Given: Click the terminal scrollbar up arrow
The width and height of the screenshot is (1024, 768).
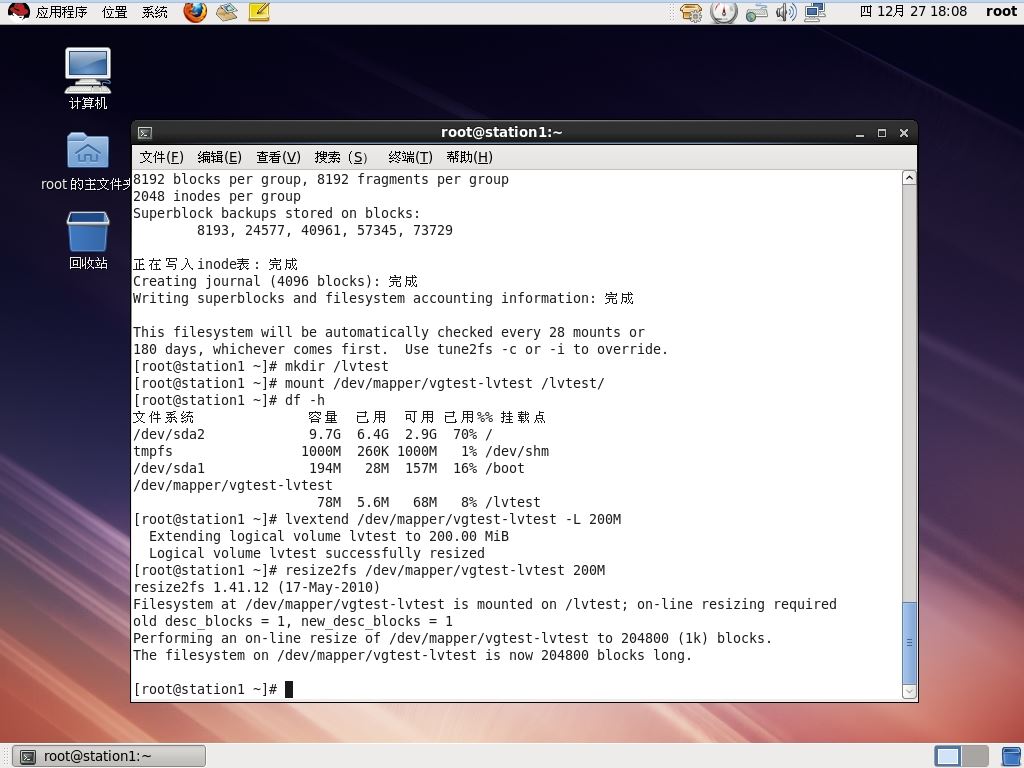Looking at the screenshot, I should [909, 178].
